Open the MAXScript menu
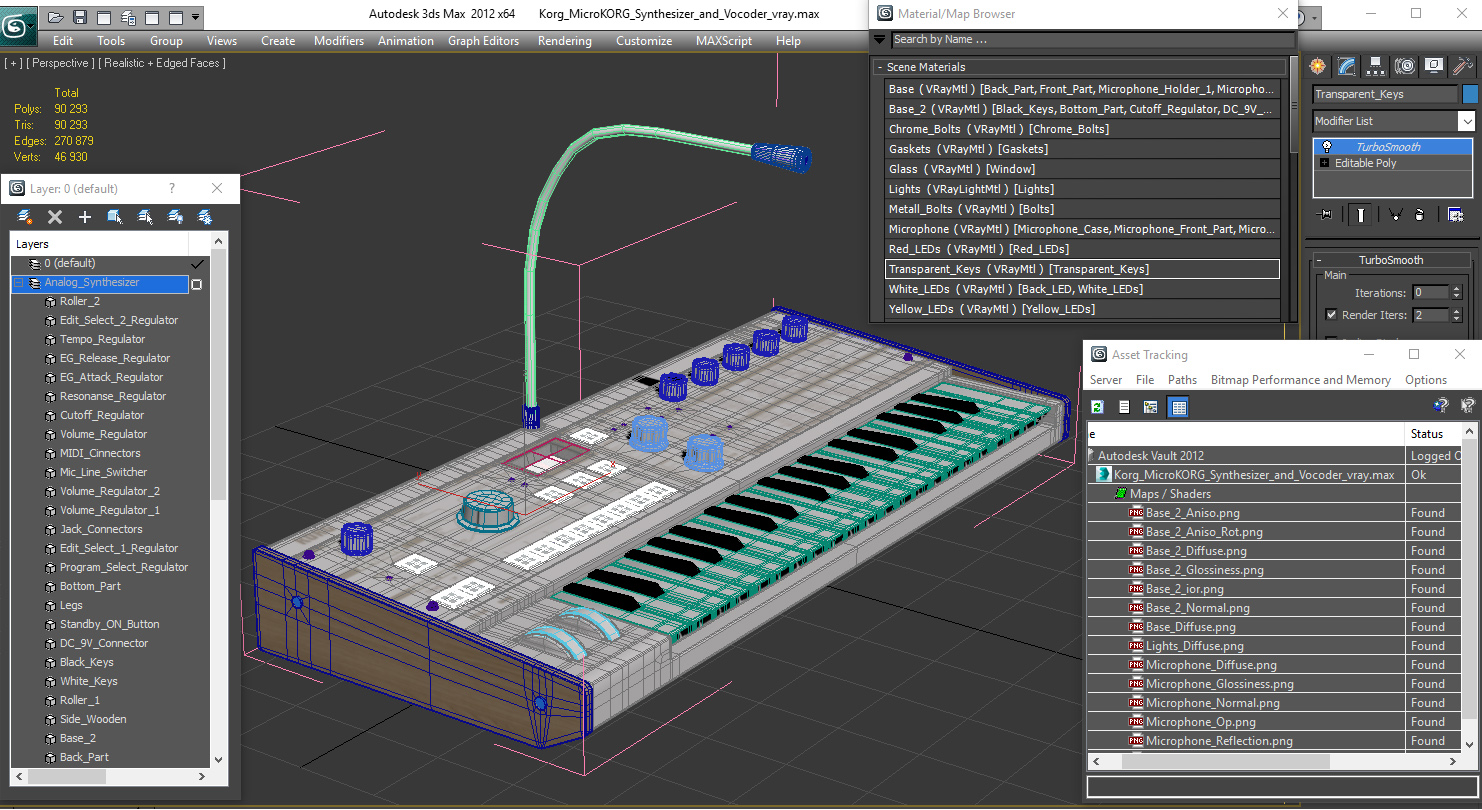Viewport: 1482px width, 810px height. (724, 41)
